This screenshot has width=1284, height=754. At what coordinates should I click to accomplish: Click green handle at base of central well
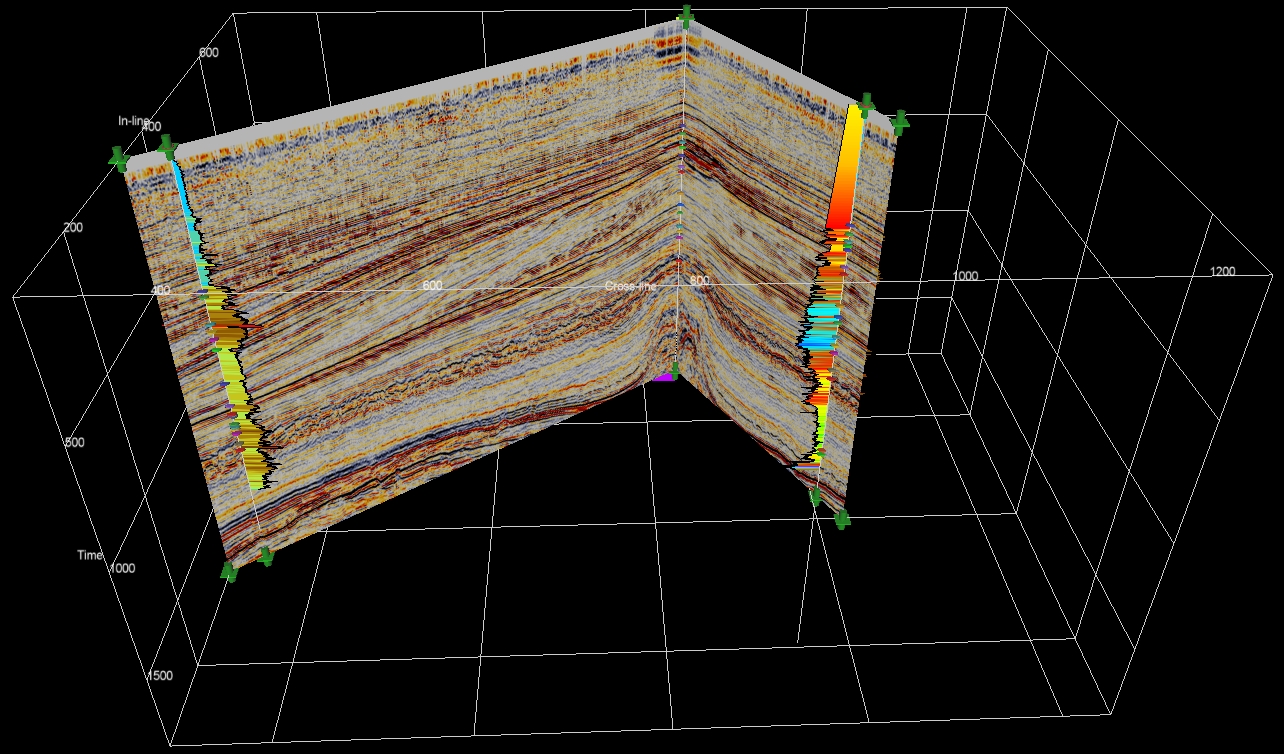pos(675,371)
